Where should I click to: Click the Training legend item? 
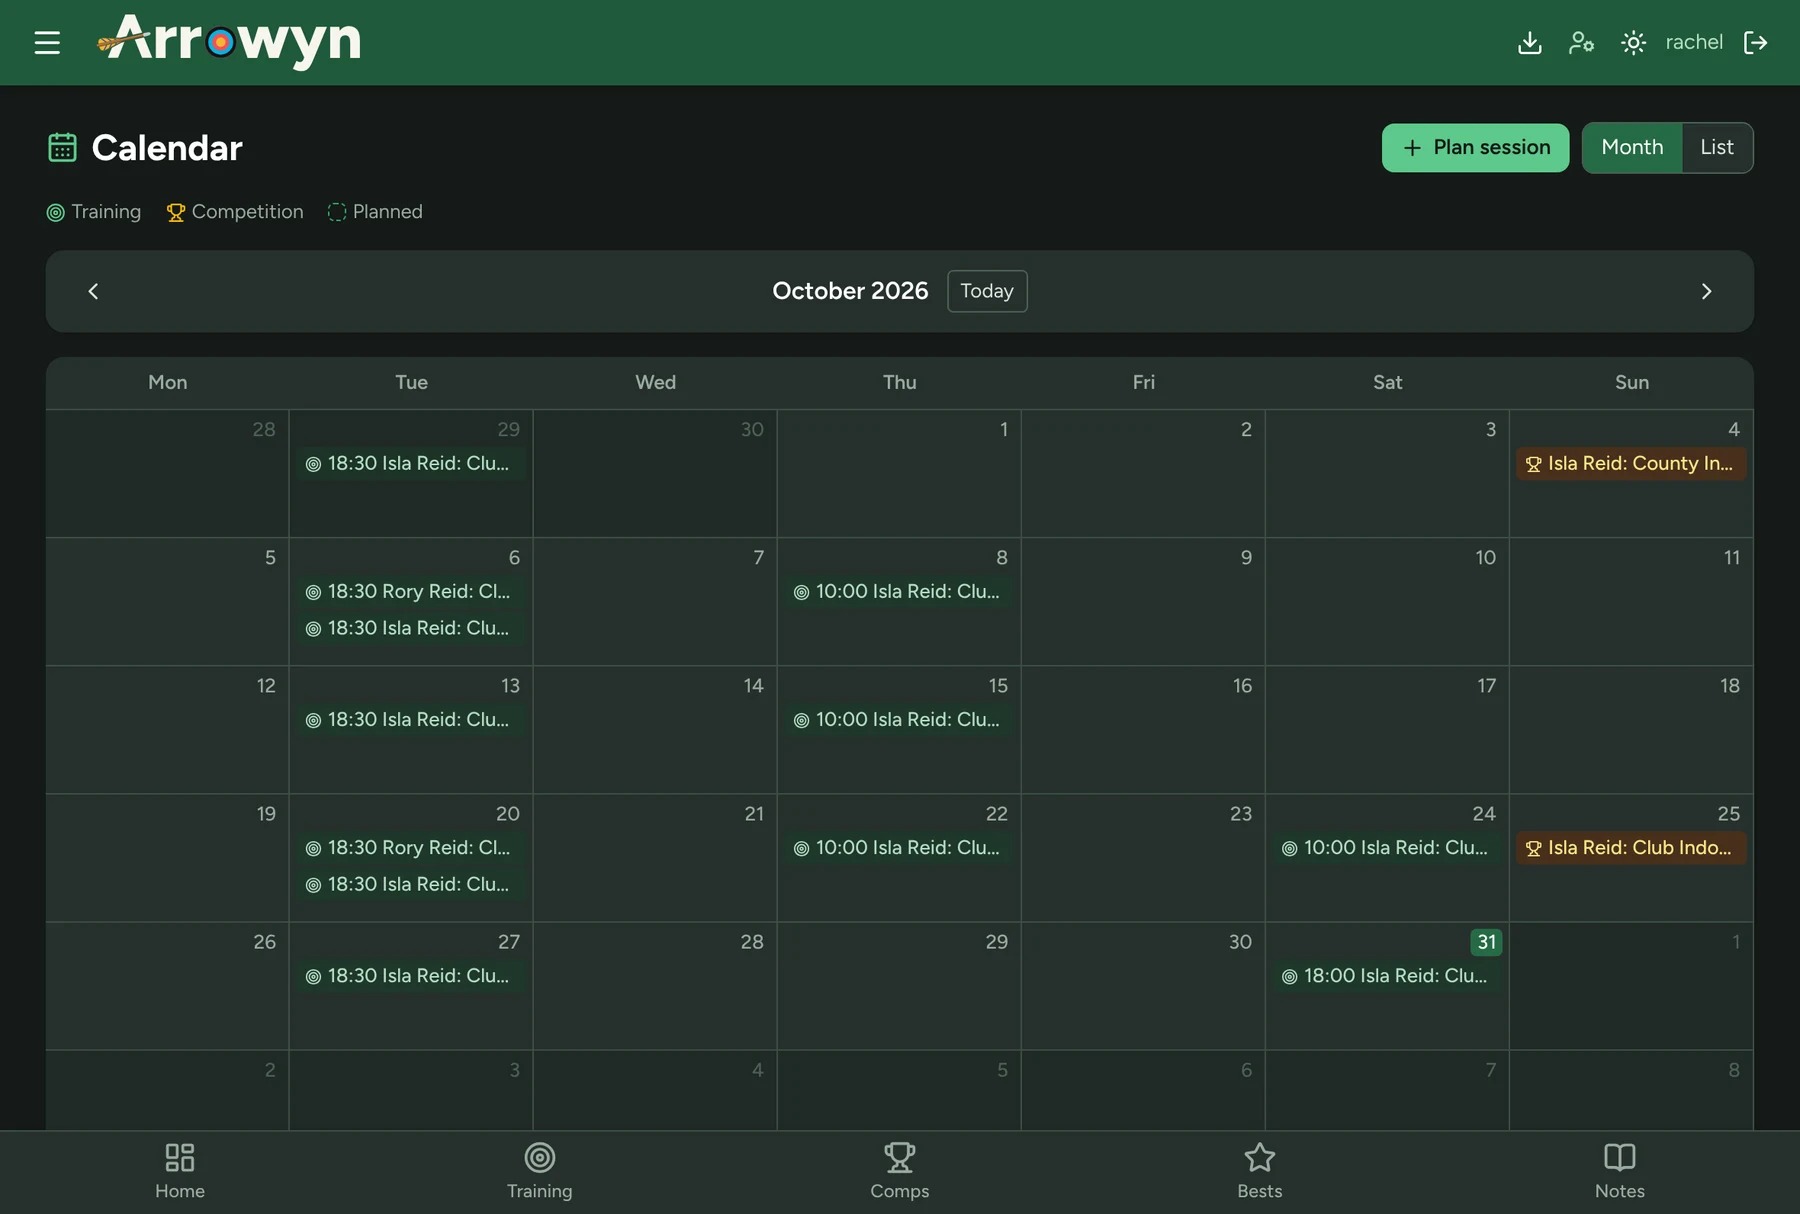(x=94, y=212)
